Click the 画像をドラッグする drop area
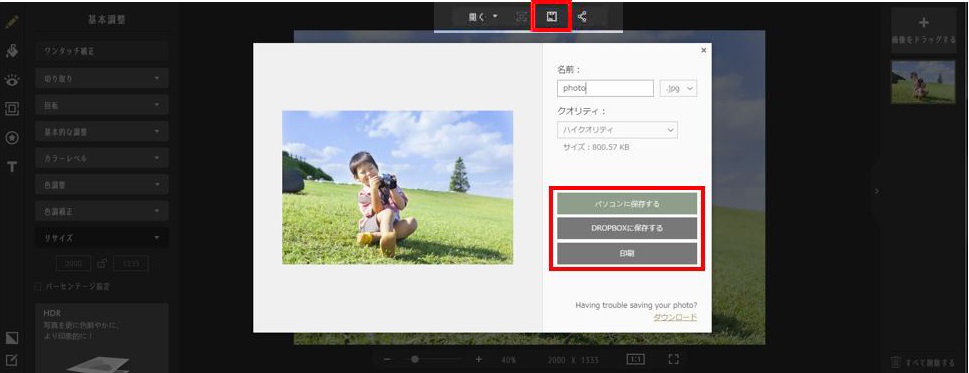The image size is (969, 373). click(x=924, y=30)
